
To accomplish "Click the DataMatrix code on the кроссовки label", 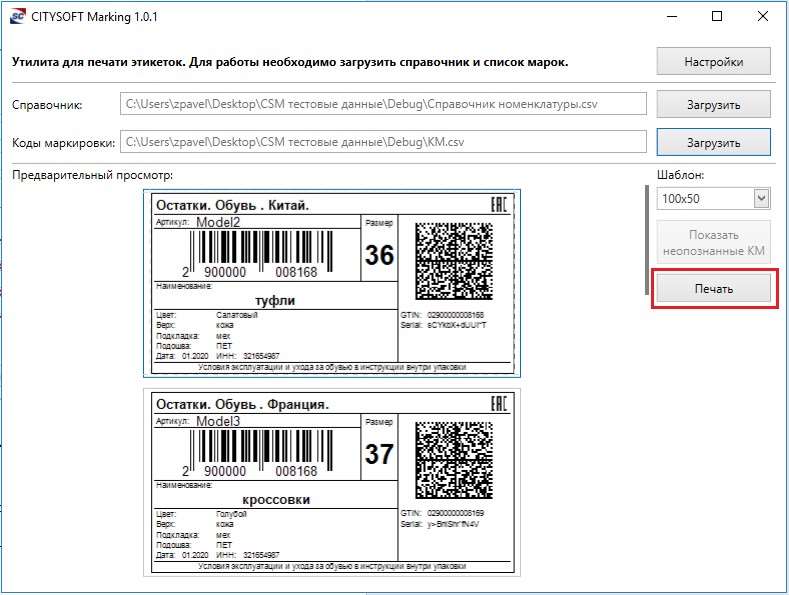I will [455, 458].
